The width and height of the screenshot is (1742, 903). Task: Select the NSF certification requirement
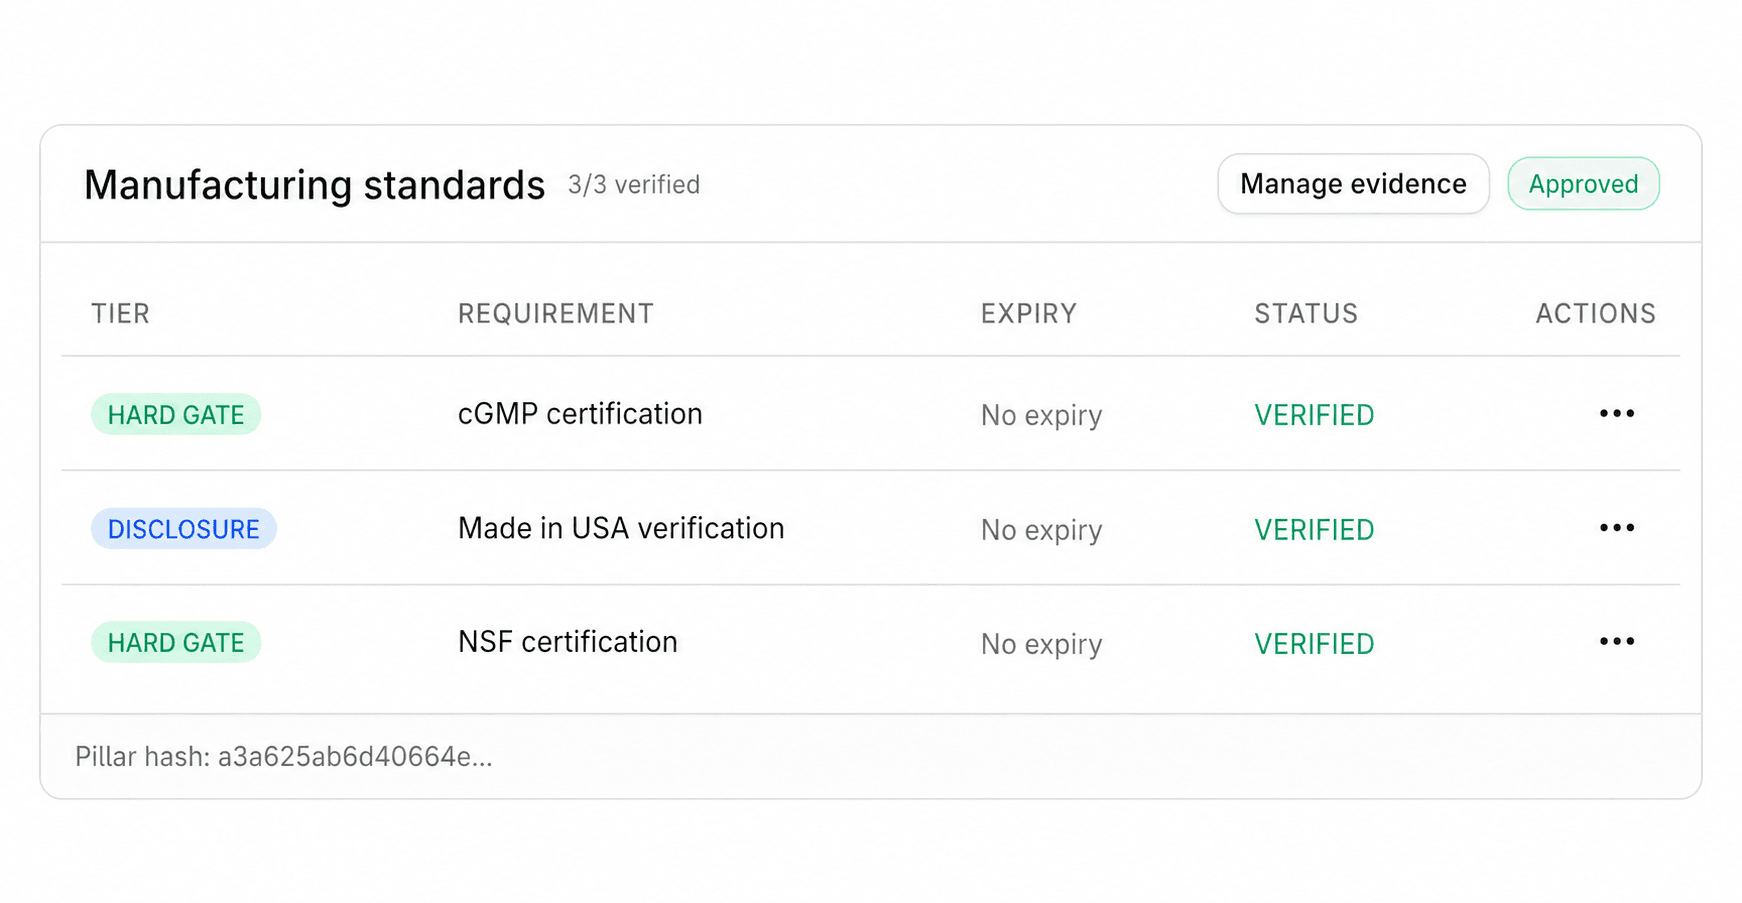pyautogui.click(x=567, y=642)
